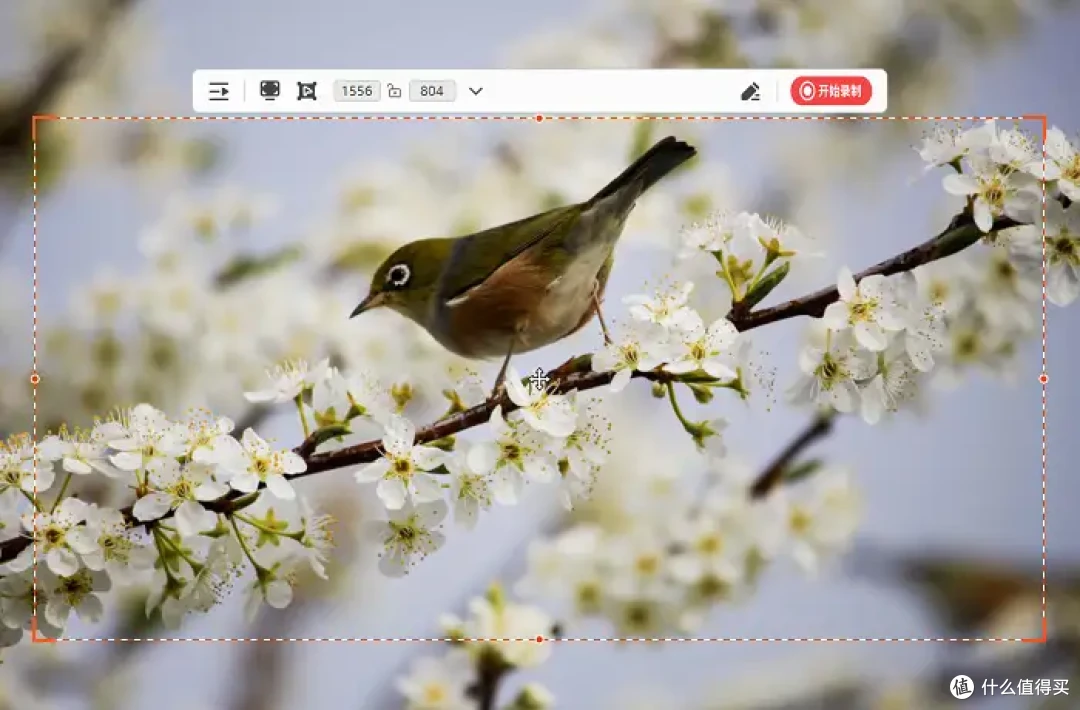Click the right edge resize handle

1043,379
